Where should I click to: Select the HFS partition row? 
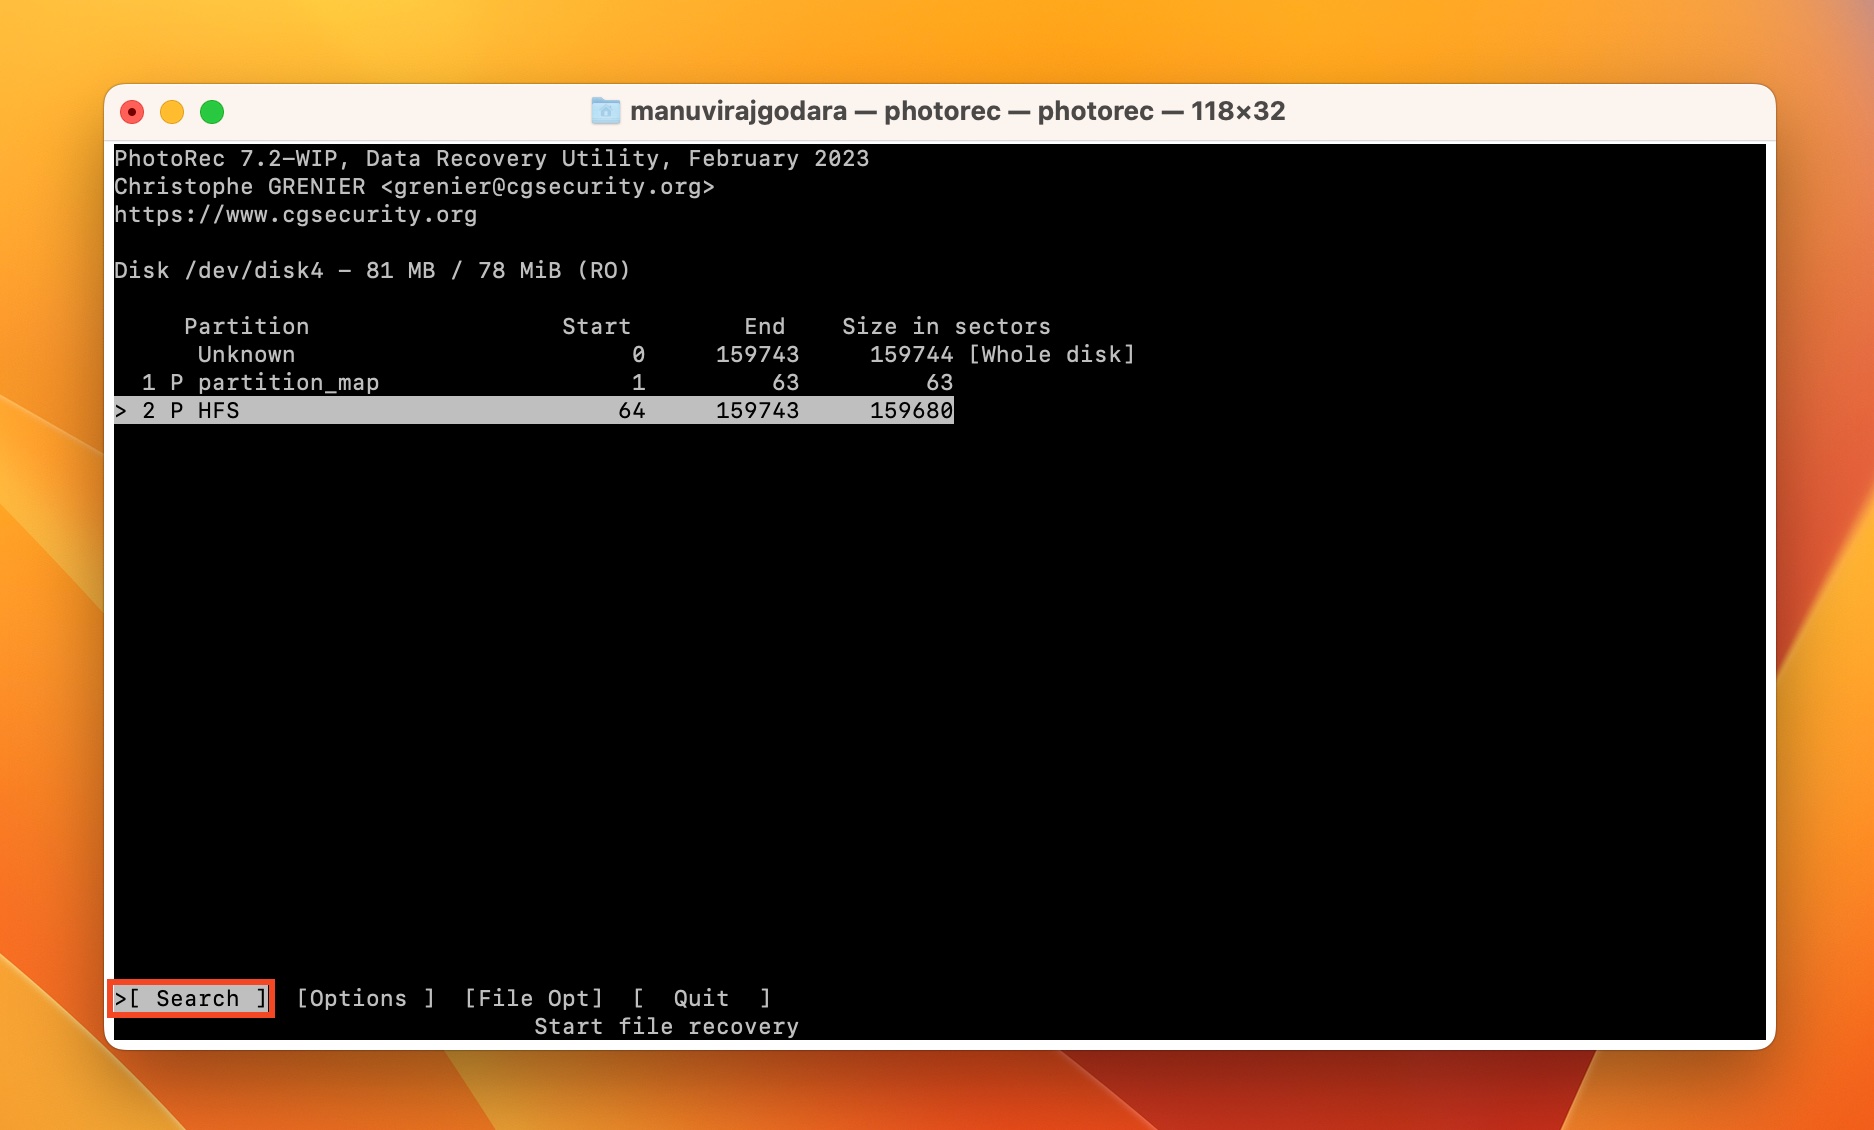(x=534, y=410)
